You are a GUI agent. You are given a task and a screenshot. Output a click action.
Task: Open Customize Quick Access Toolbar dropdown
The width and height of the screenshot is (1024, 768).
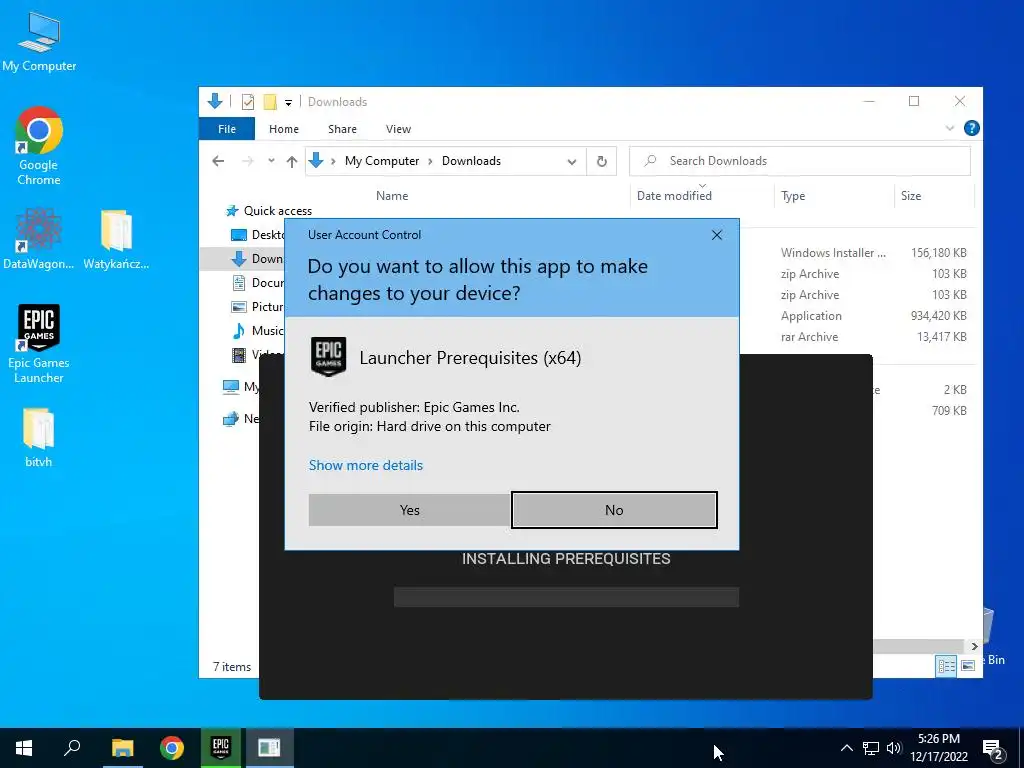tap(288, 103)
